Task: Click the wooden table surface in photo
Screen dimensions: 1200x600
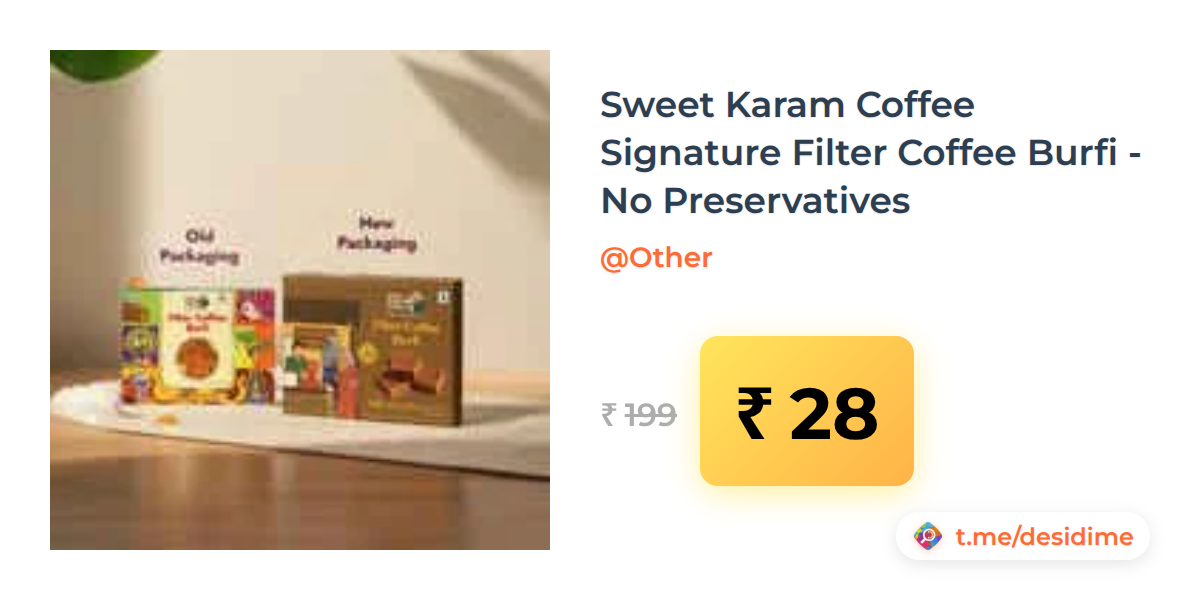Action: click(300, 510)
